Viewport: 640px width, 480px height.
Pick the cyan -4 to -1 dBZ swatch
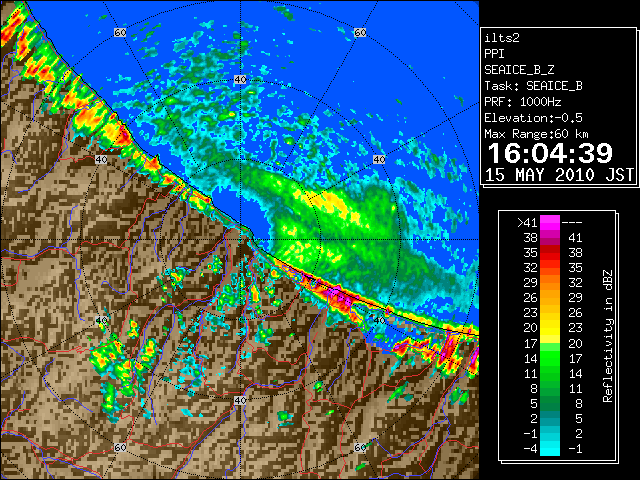tap(550, 449)
